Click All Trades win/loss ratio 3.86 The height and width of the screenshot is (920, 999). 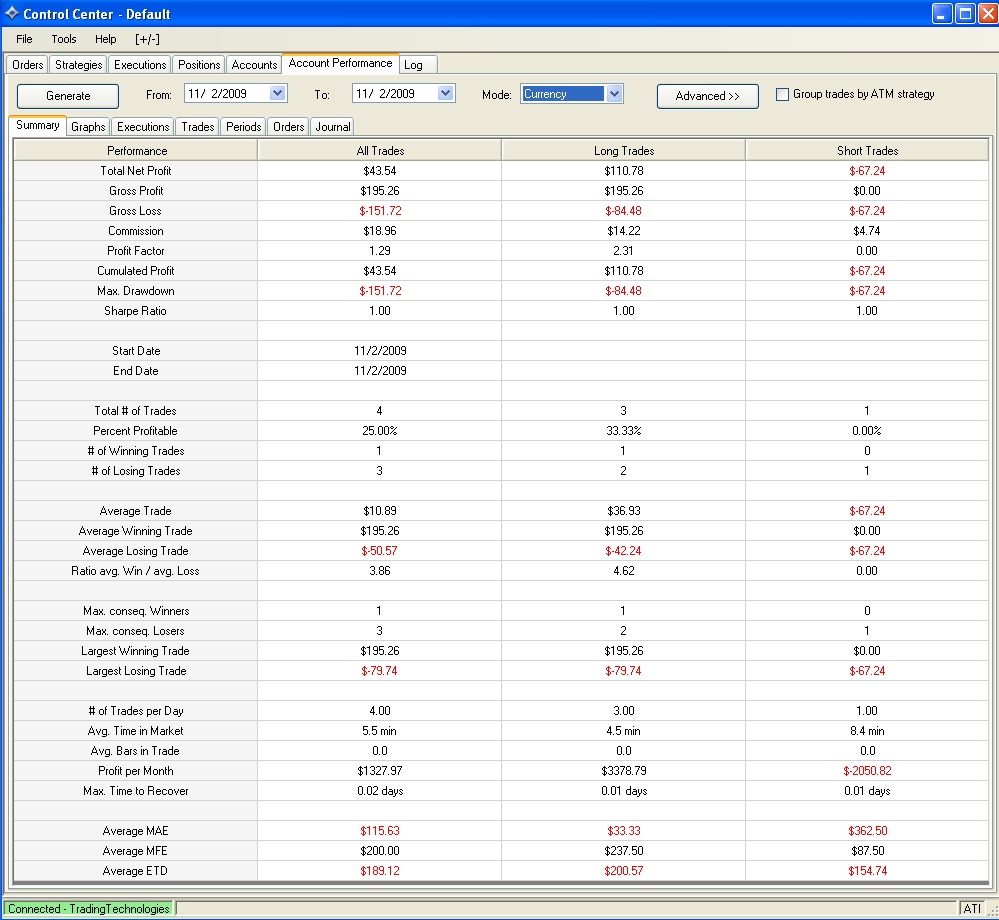[380, 570]
